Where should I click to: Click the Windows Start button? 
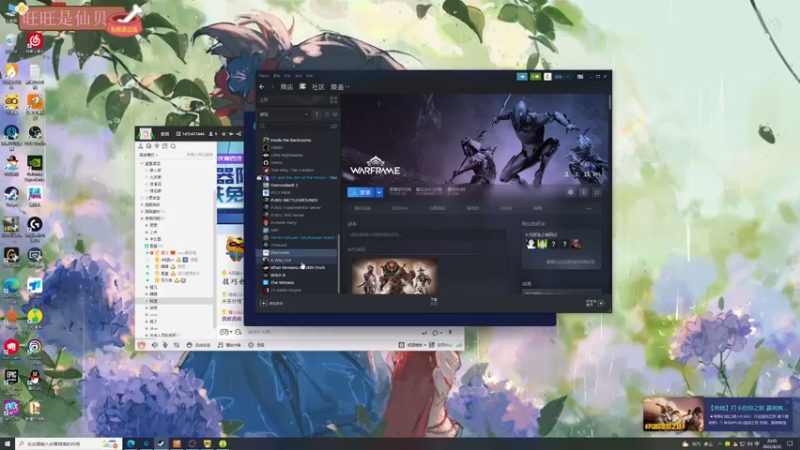(x=7, y=444)
